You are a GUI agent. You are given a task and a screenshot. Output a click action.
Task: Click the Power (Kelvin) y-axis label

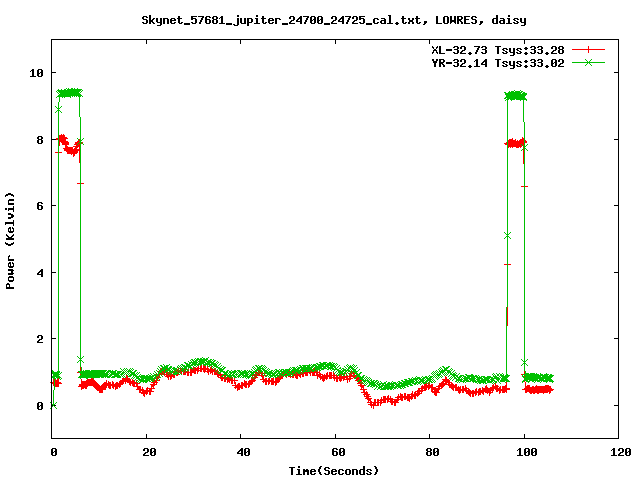click(10, 241)
